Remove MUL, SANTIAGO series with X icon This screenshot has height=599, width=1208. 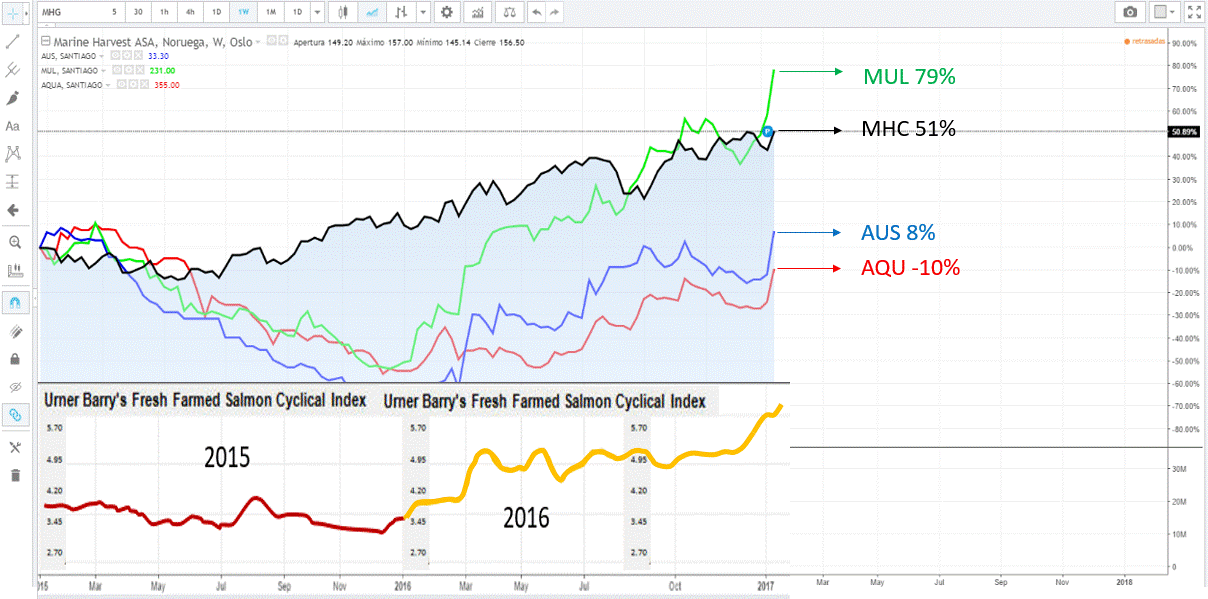140,70
